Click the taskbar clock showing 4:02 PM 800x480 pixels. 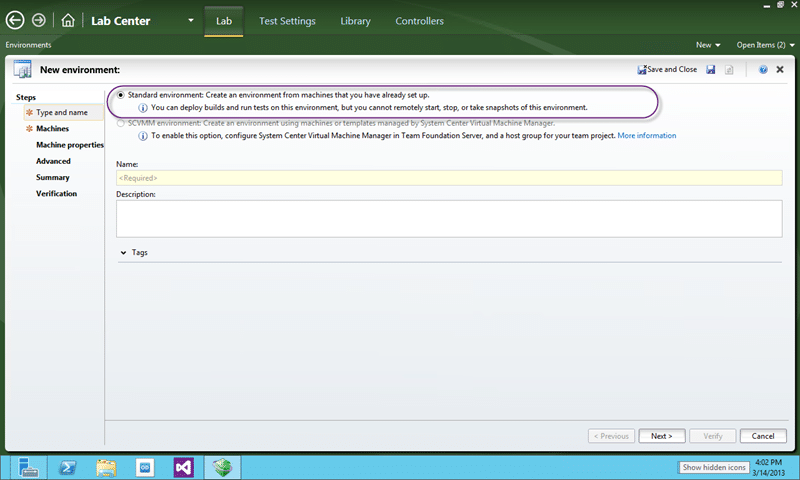pyautogui.click(x=768, y=467)
